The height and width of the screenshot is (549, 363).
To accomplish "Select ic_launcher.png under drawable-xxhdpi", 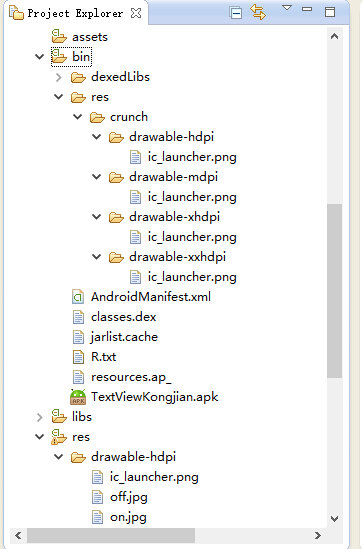I will pyautogui.click(x=192, y=277).
